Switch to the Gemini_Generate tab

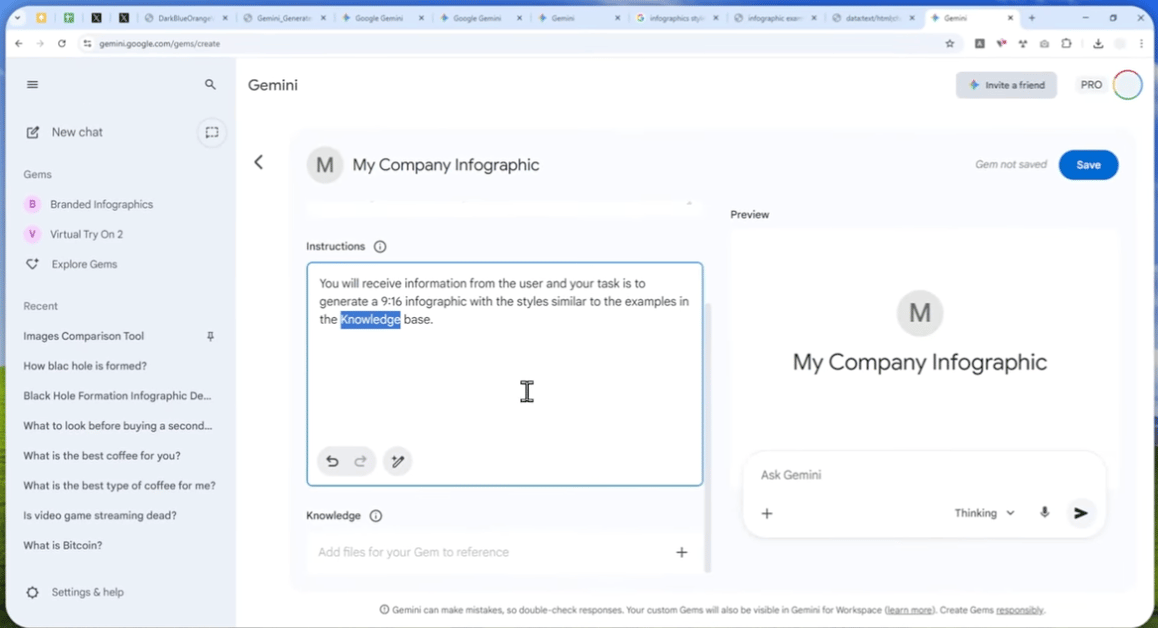pyautogui.click(x=284, y=18)
